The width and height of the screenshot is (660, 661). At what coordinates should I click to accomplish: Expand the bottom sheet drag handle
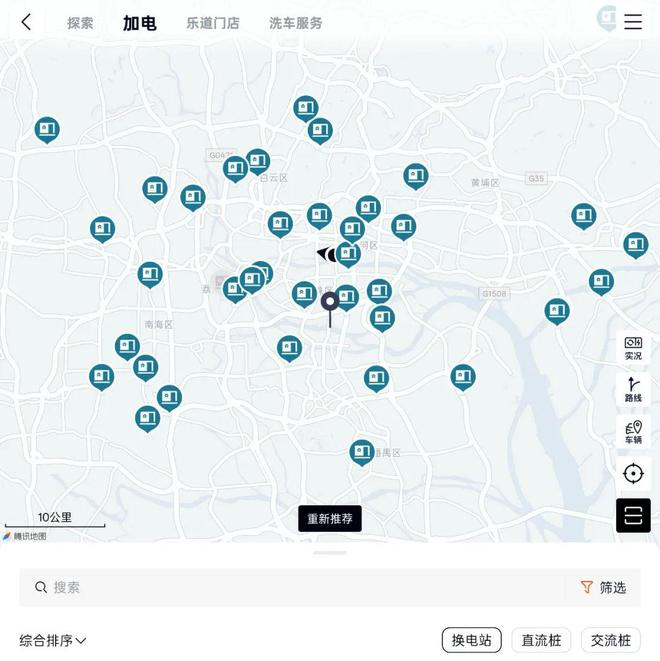330,552
